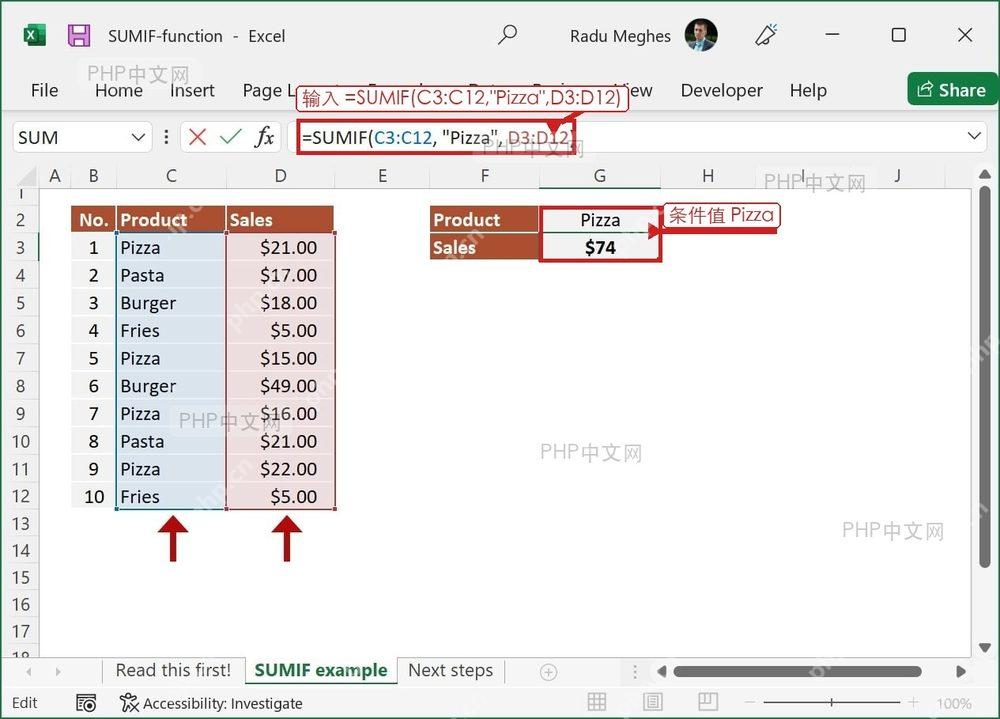This screenshot has width=1000, height=719.
Task: Click the vertical scrollbar thumb
Action: coord(985,376)
